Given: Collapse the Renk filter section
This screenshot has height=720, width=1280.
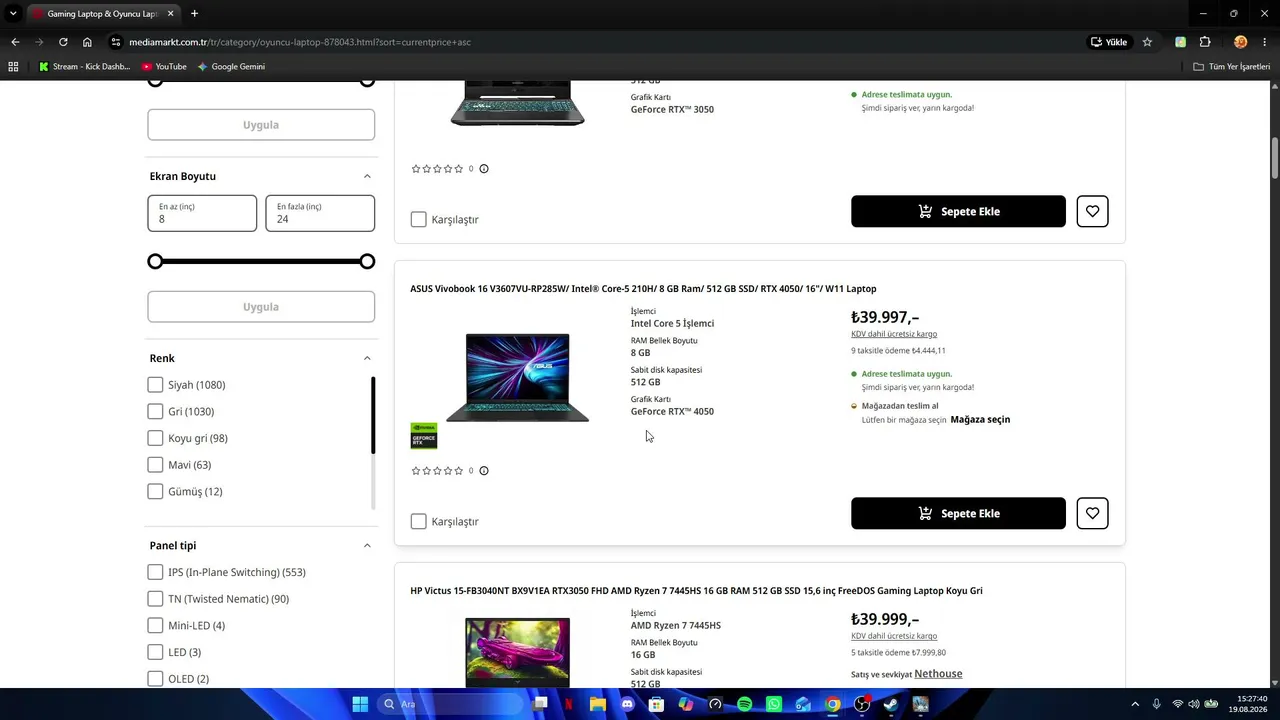Looking at the screenshot, I should (x=367, y=358).
